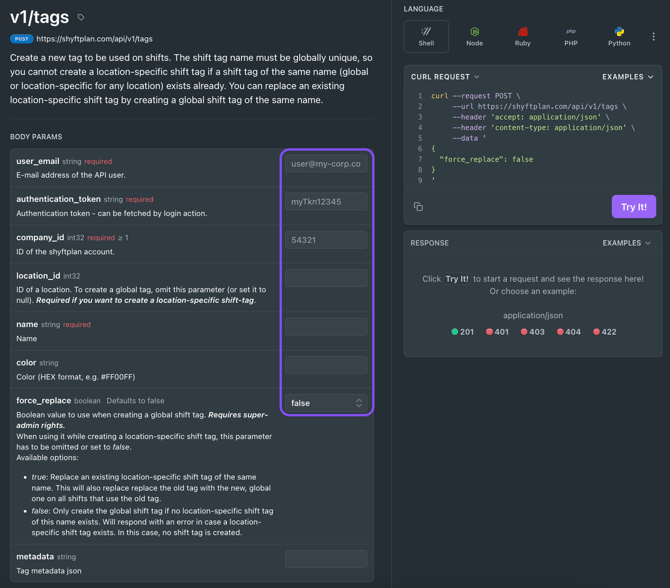The width and height of the screenshot is (670, 588).
Task: Choose the 404 response example
Action: (568, 332)
